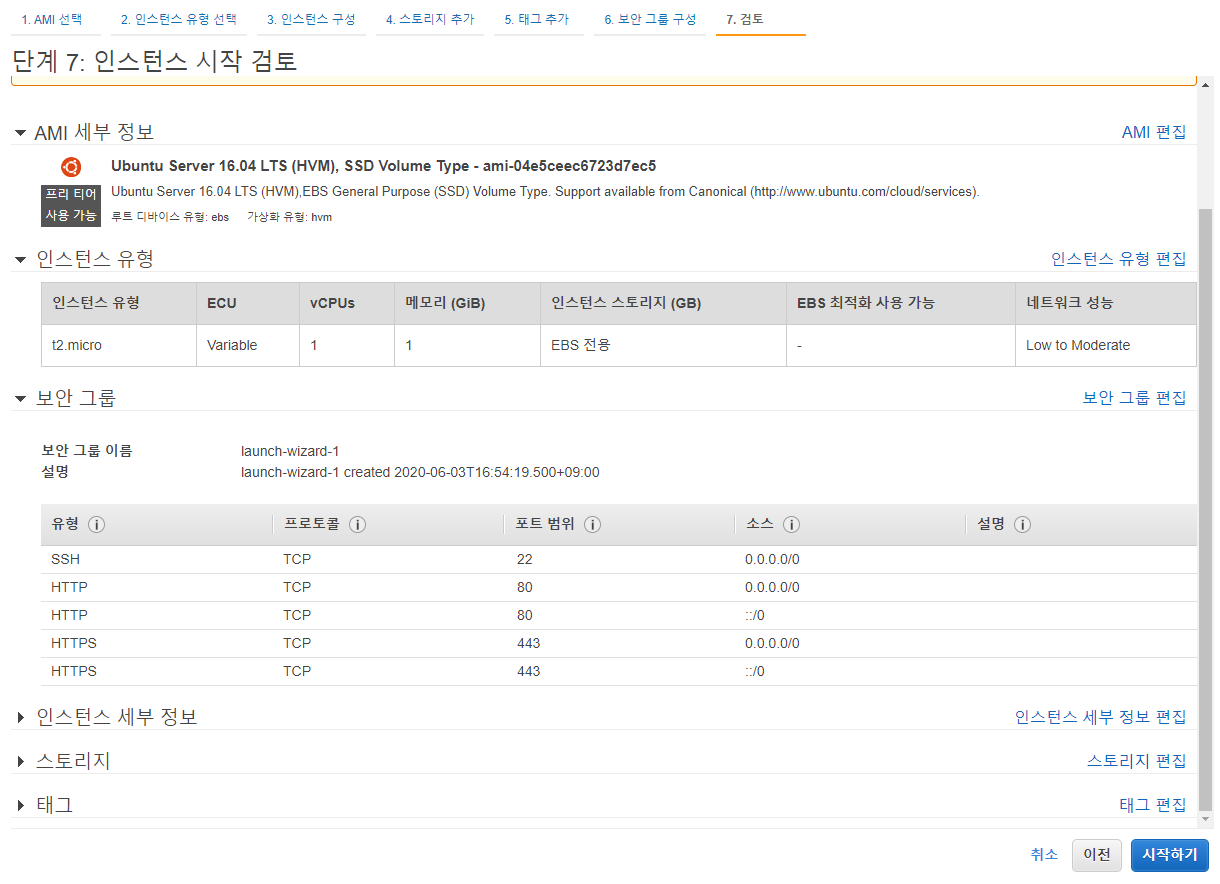Open the 스토리지 편집 link
Screen dimensions: 1220x884
point(1137,761)
